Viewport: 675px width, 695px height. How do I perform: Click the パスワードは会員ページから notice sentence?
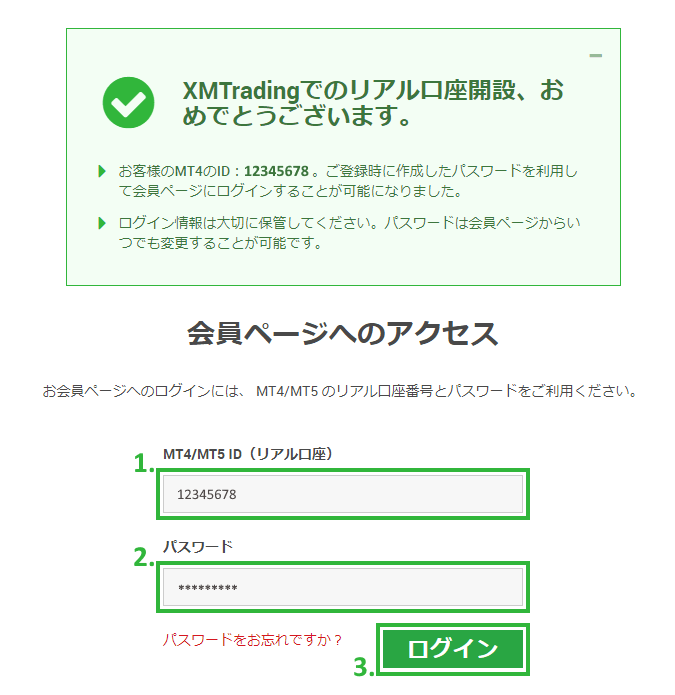pos(349,233)
